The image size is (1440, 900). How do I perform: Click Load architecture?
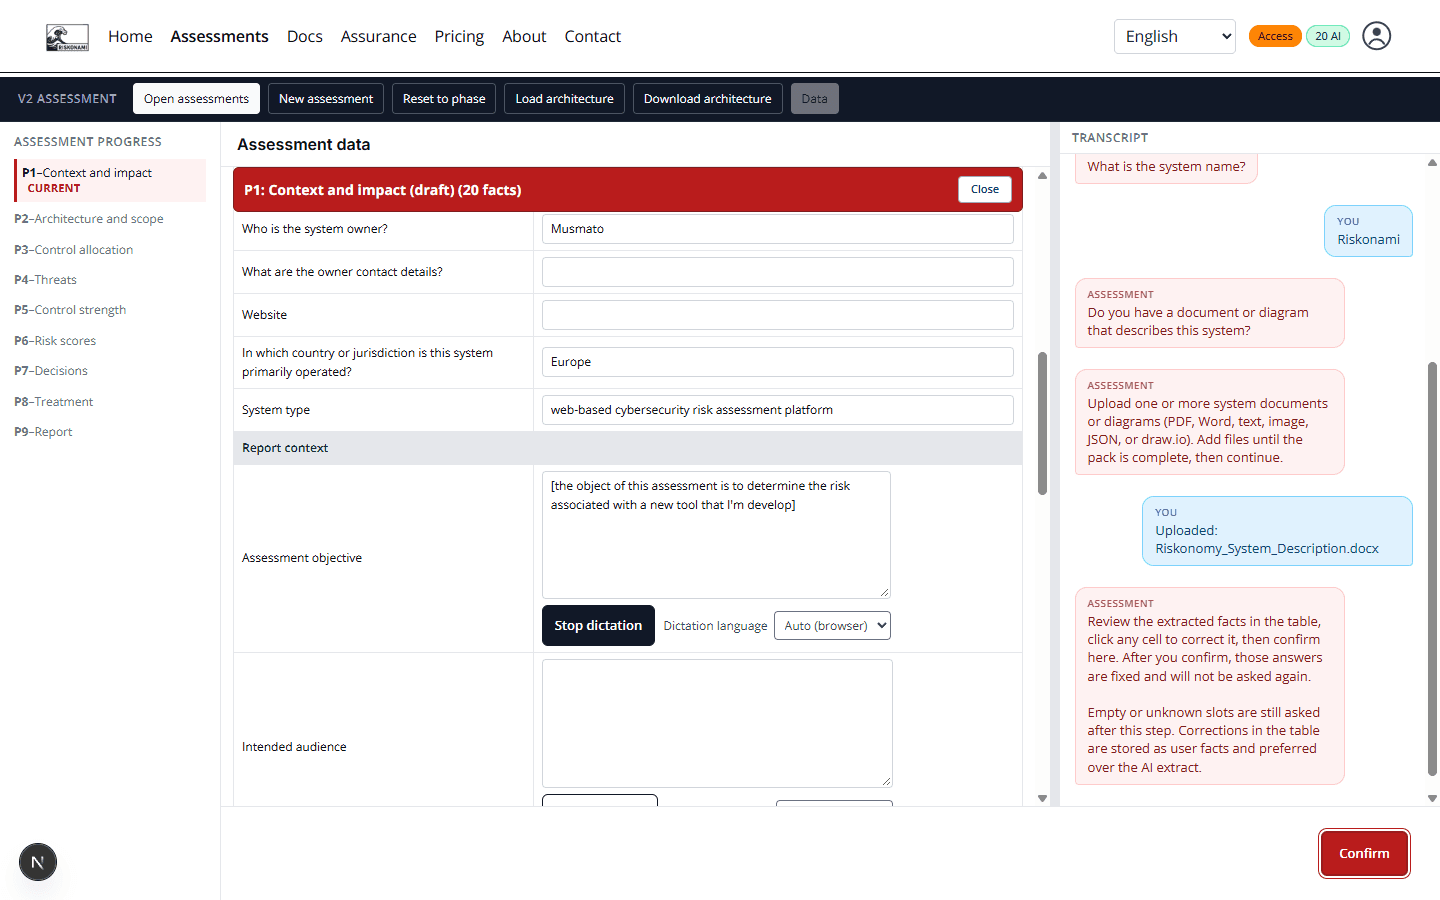point(564,99)
